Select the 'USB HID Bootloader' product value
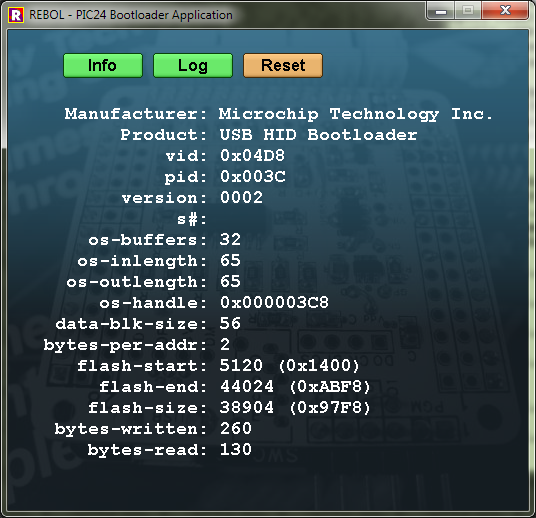Image resolution: width=536 pixels, height=518 pixels. [318, 135]
